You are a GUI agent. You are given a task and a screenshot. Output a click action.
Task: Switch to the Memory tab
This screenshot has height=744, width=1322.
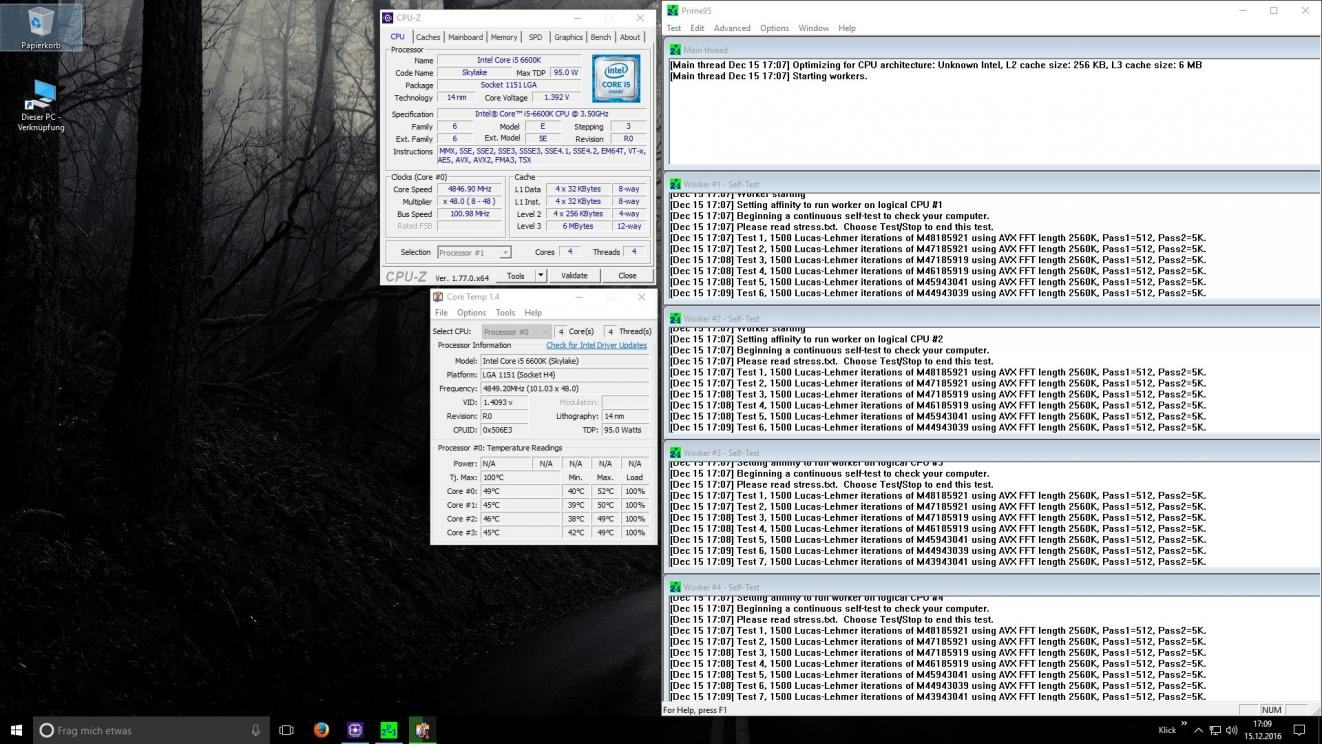pyautogui.click(x=504, y=37)
